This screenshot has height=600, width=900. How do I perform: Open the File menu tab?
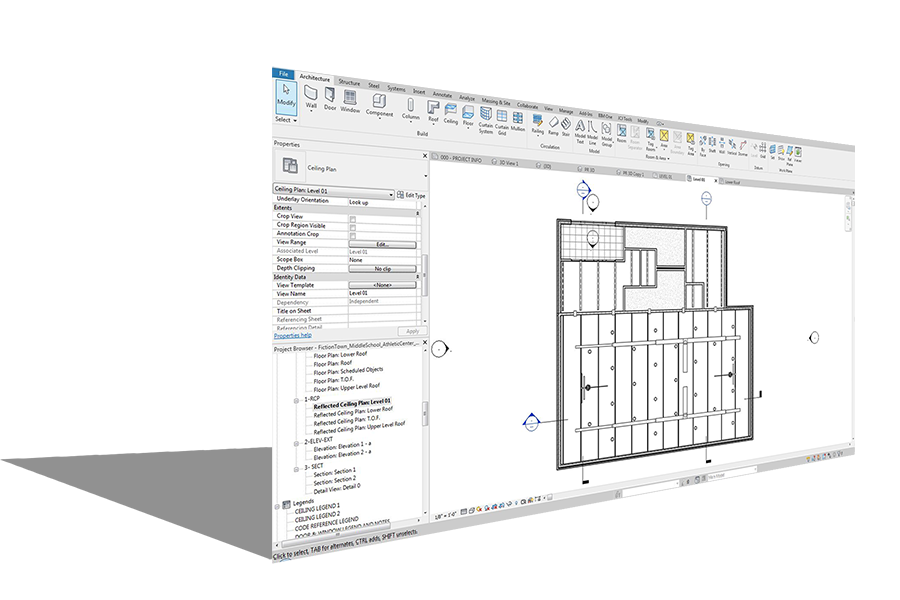(x=284, y=73)
